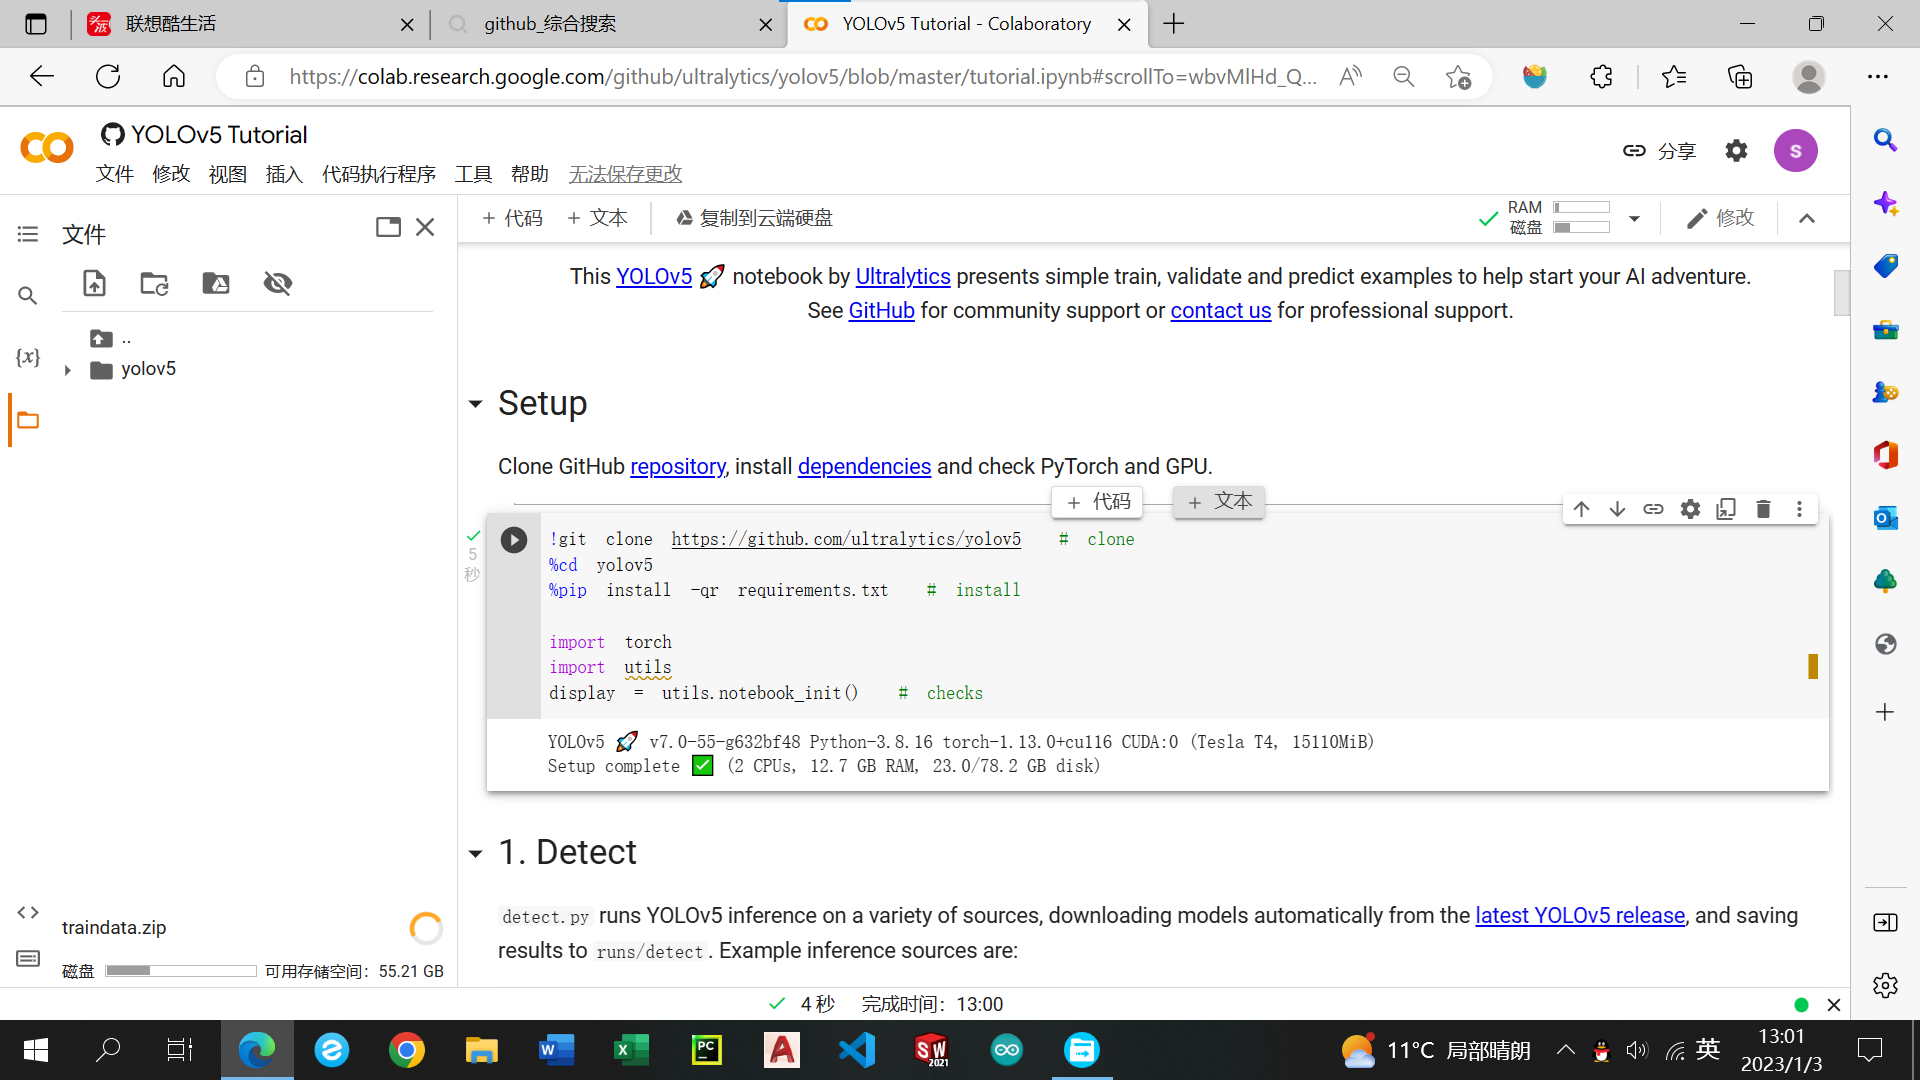Move the cell down with arrow icon
Viewport: 1920px width, 1080px height.
tap(1617, 509)
